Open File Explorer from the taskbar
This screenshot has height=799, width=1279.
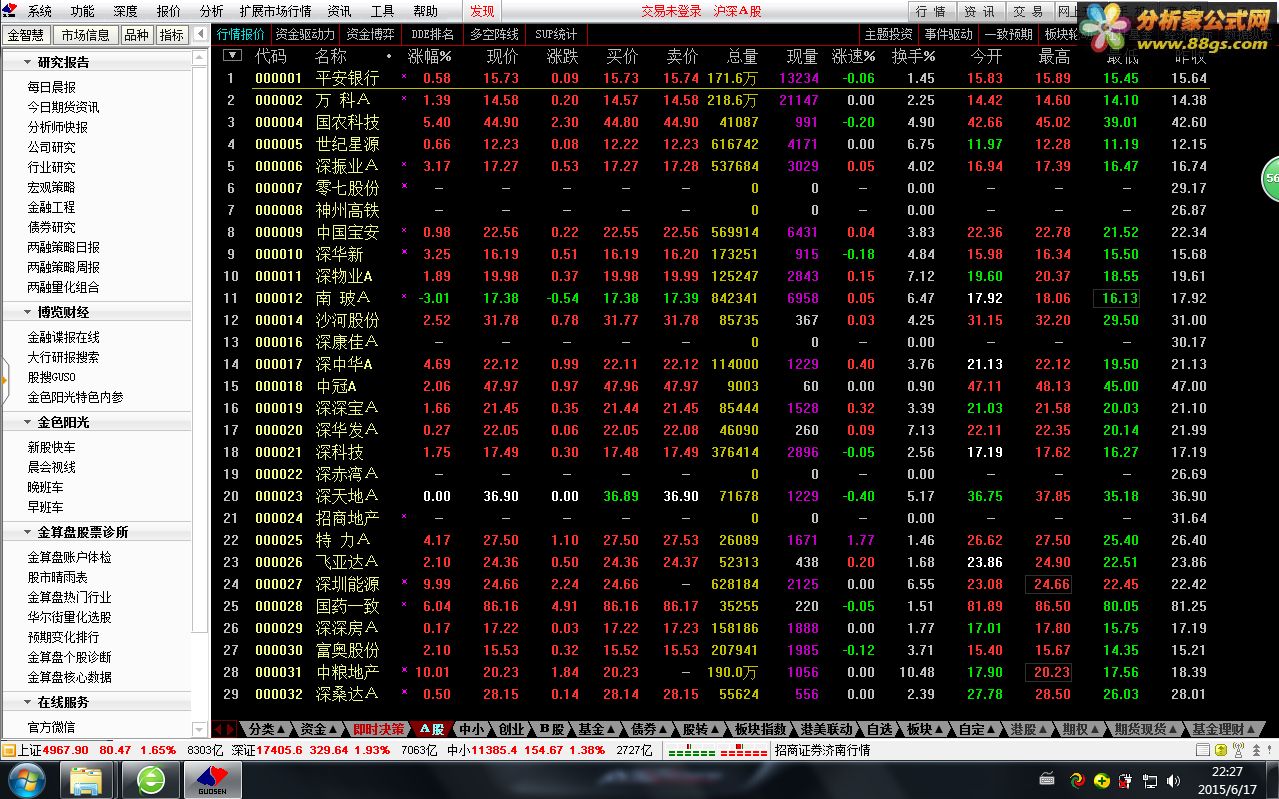click(87, 780)
